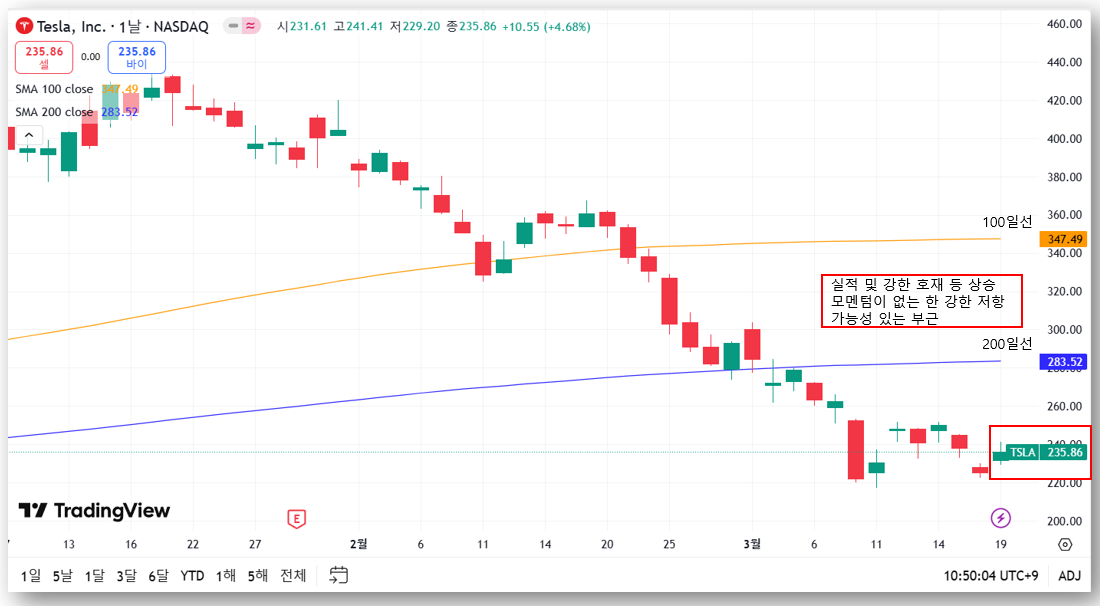Click the pink approximately-equal icon beside NASDAQ

point(250,26)
